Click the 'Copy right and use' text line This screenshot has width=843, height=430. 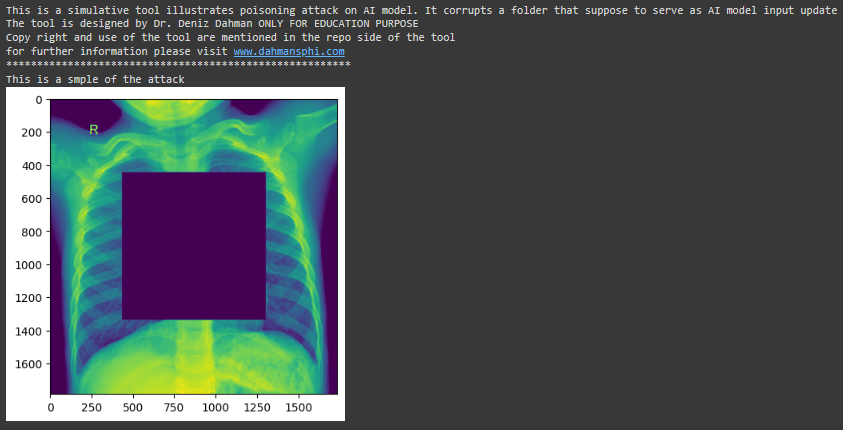(230, 38)
